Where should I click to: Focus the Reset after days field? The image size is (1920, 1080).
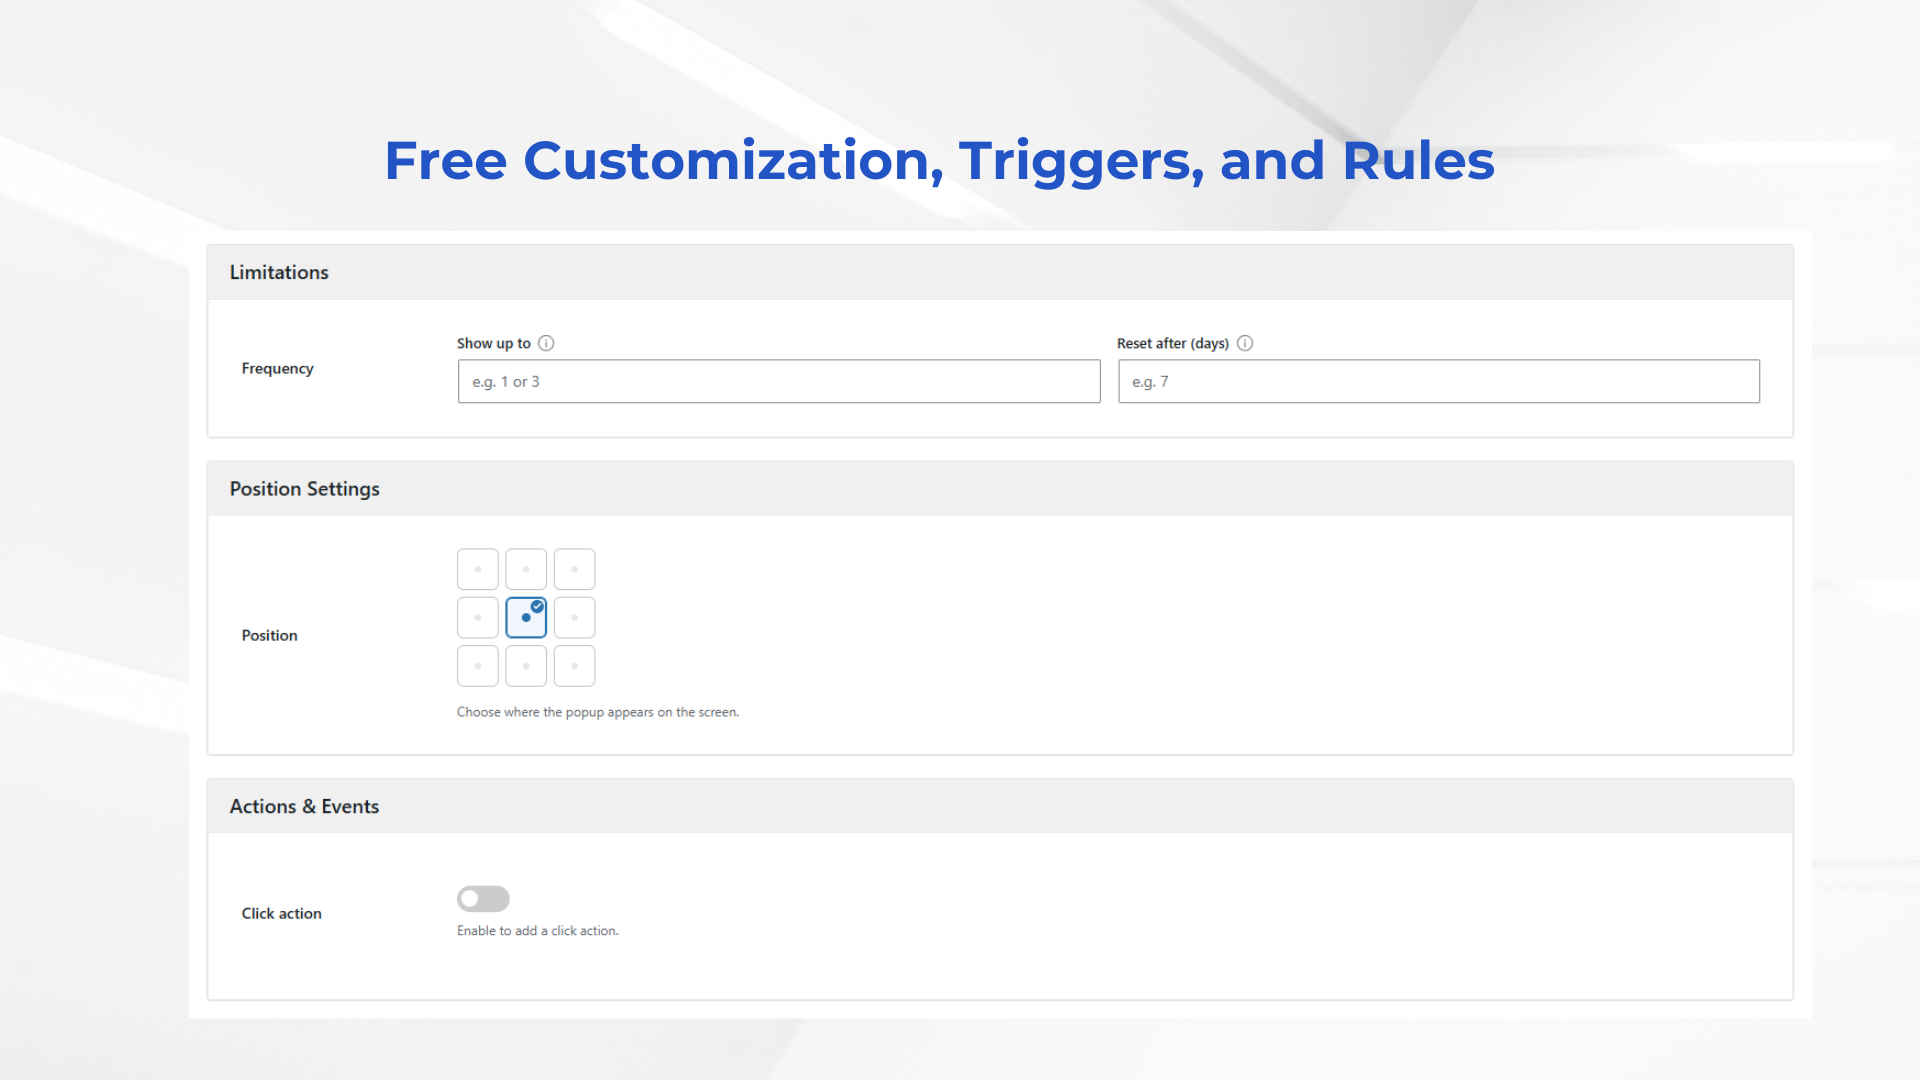(1438, 382)
